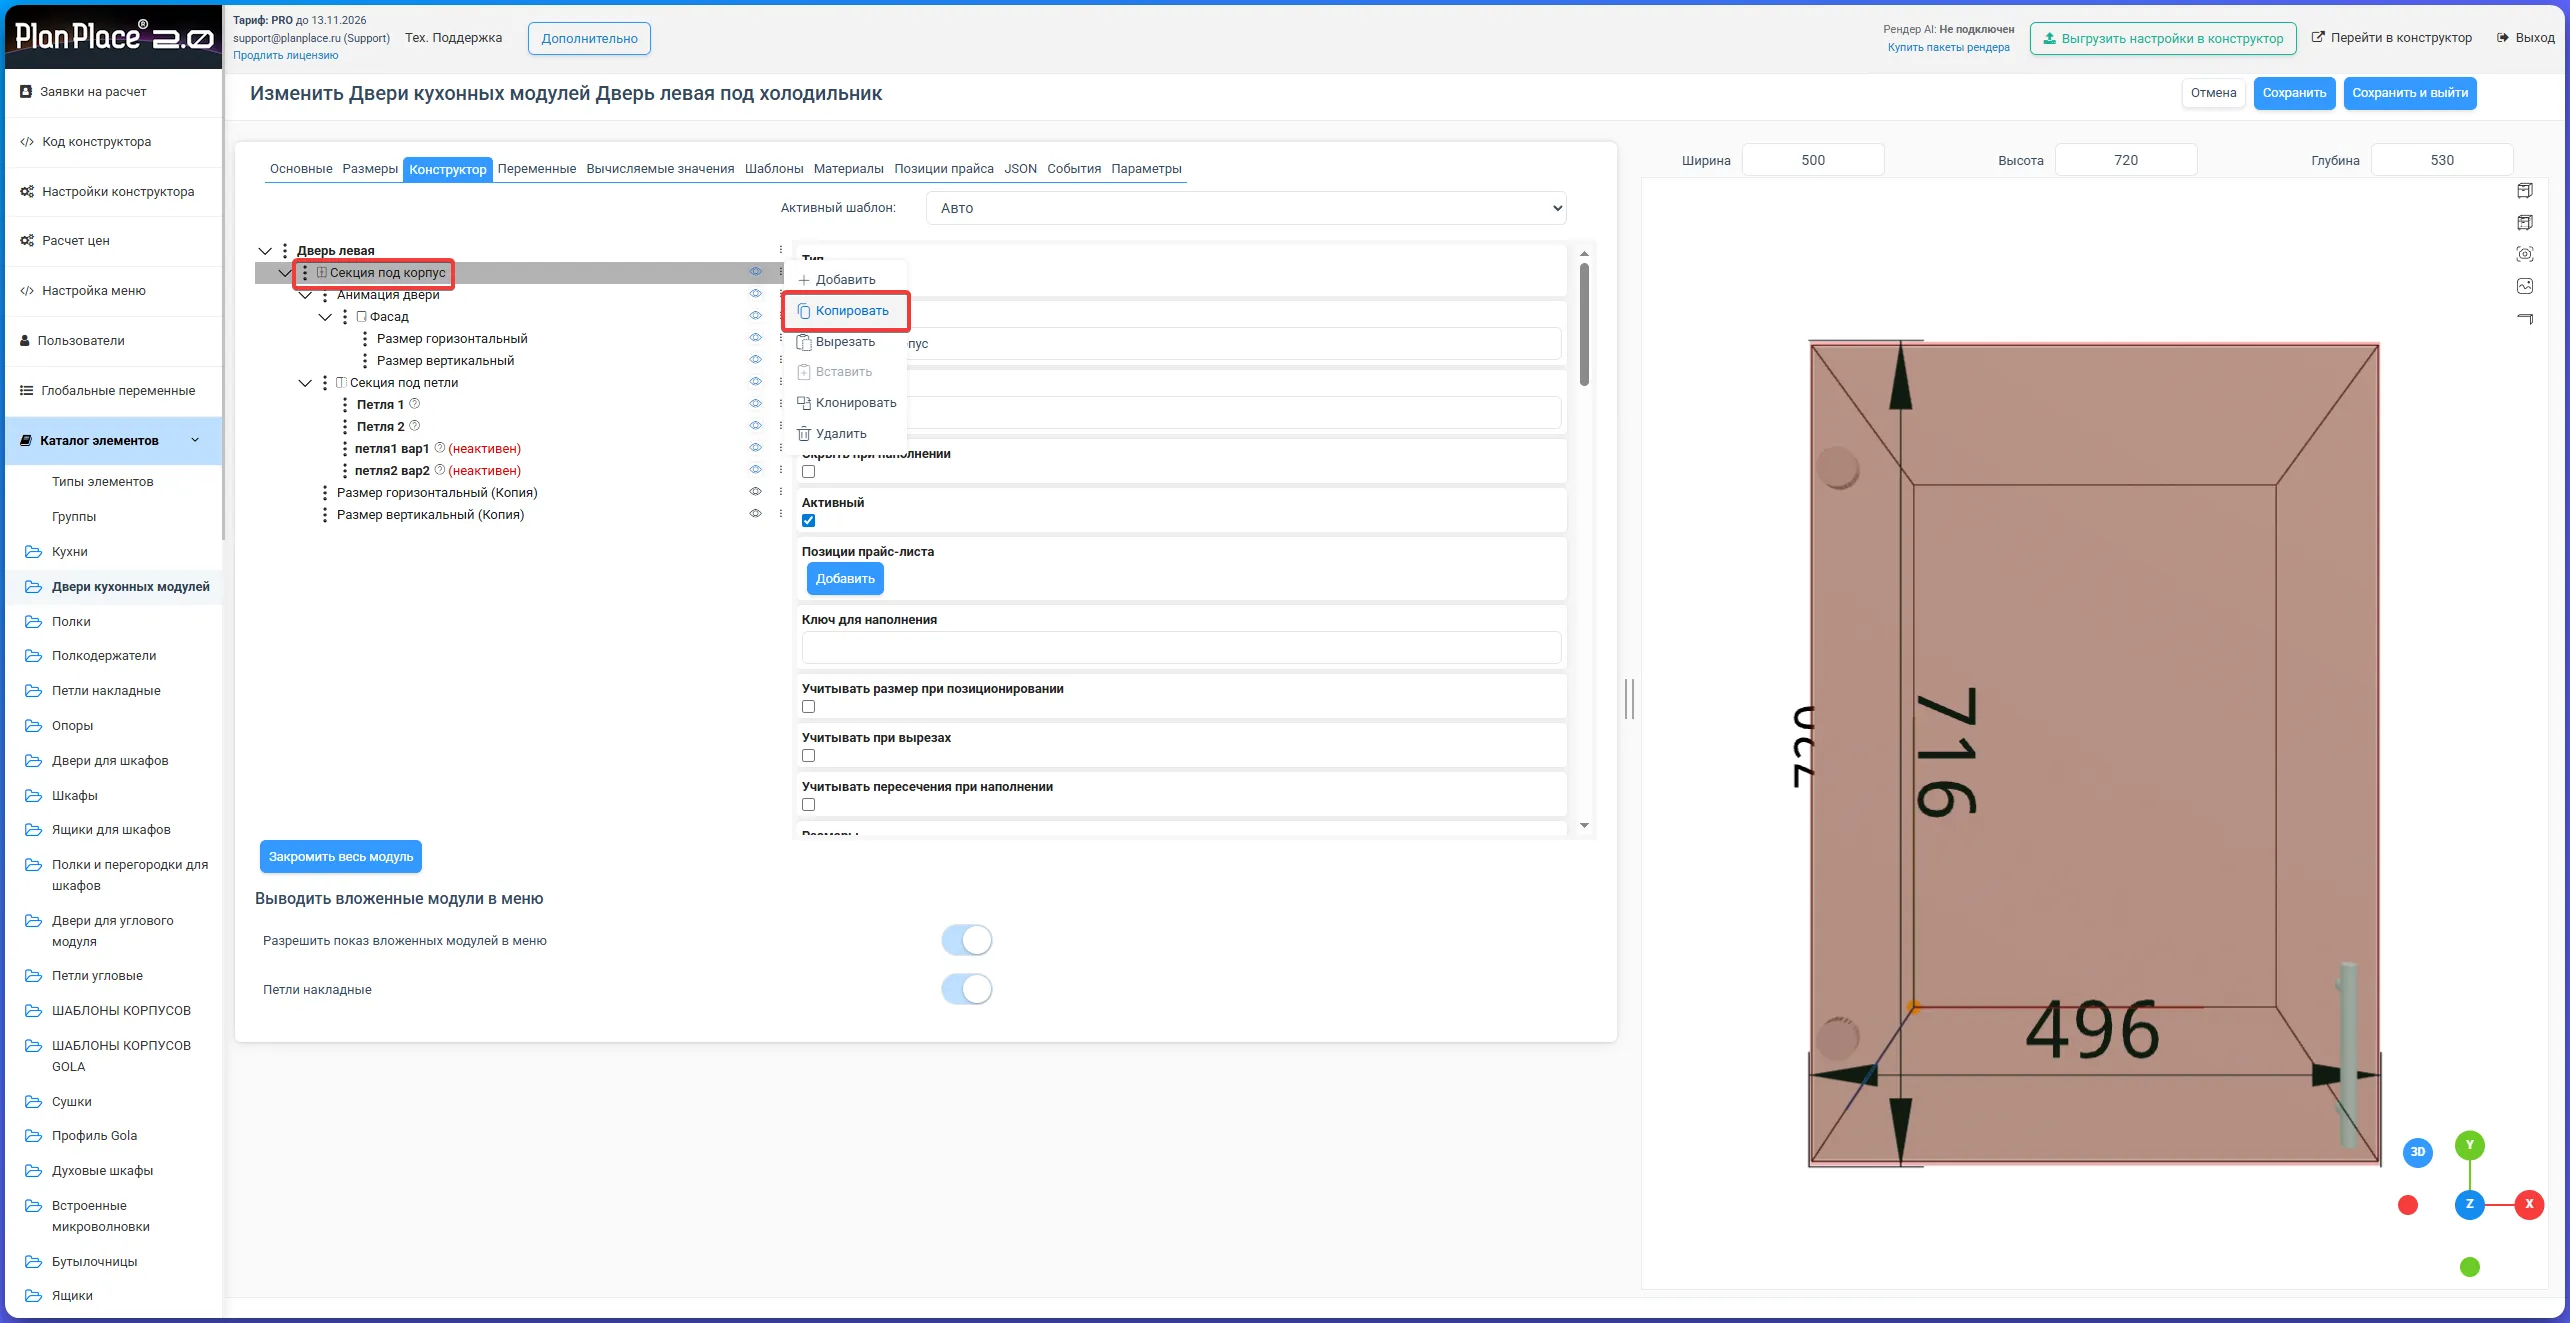Click the green Y axis gizmo
This screenshot has width=2570, height=1323.
(2469, 1146)
